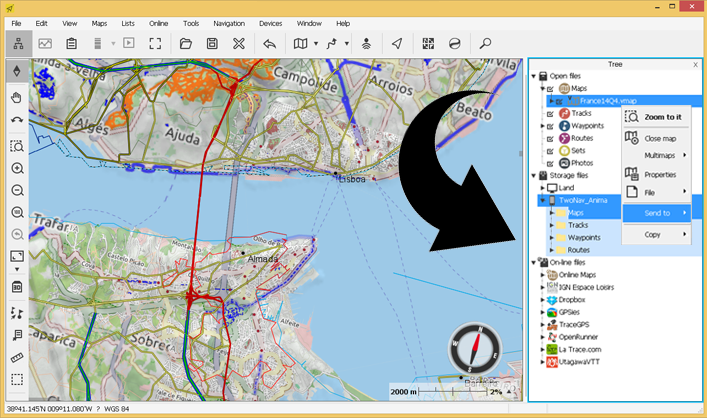Toggle full screen mode icon
The height and width of the screenshot is (418, 707).
click(x=155, y=44)
